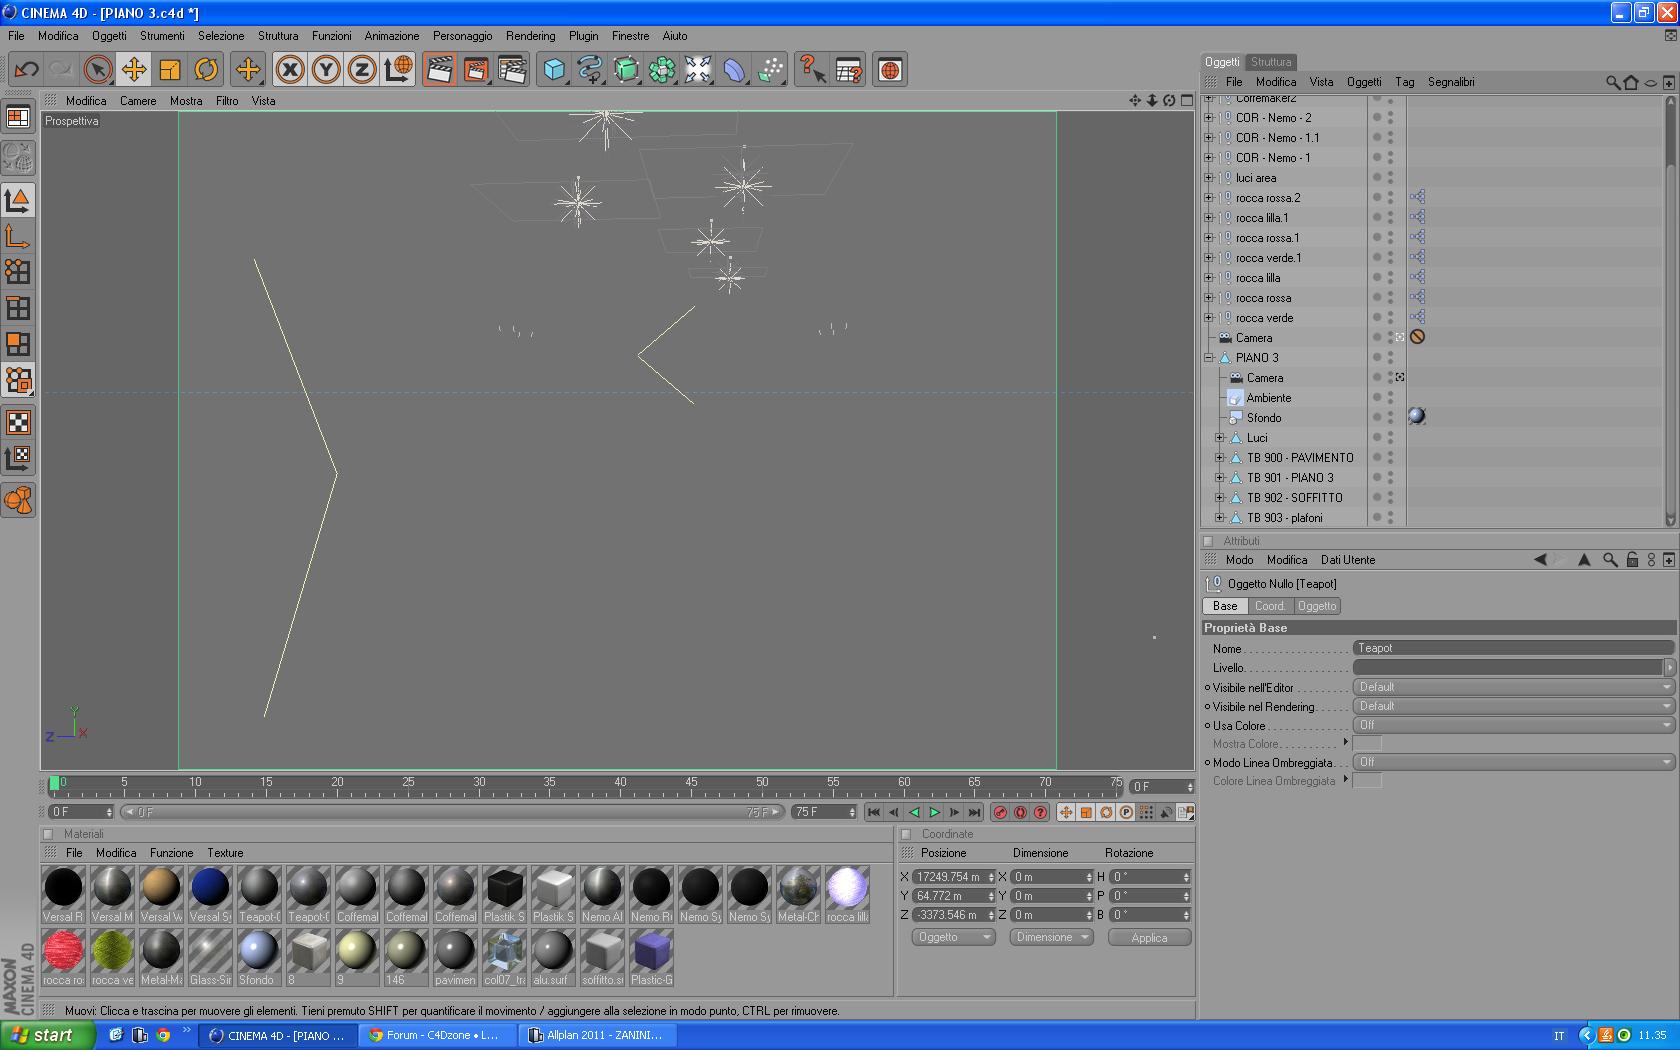This screenshot has height=1050, width=1680.
Task: Click the Mostra Colore swatch
Action: [x=1367, y=743]
